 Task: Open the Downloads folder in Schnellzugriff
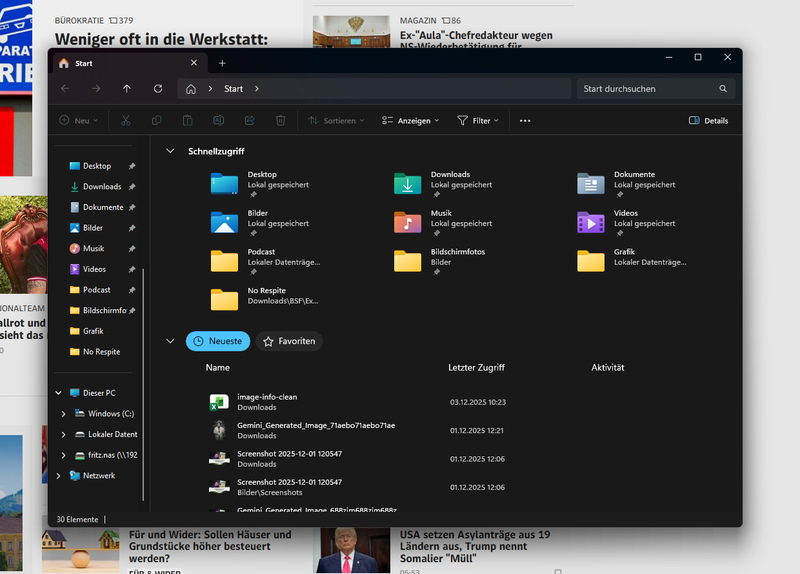click(x=408, y=184)
